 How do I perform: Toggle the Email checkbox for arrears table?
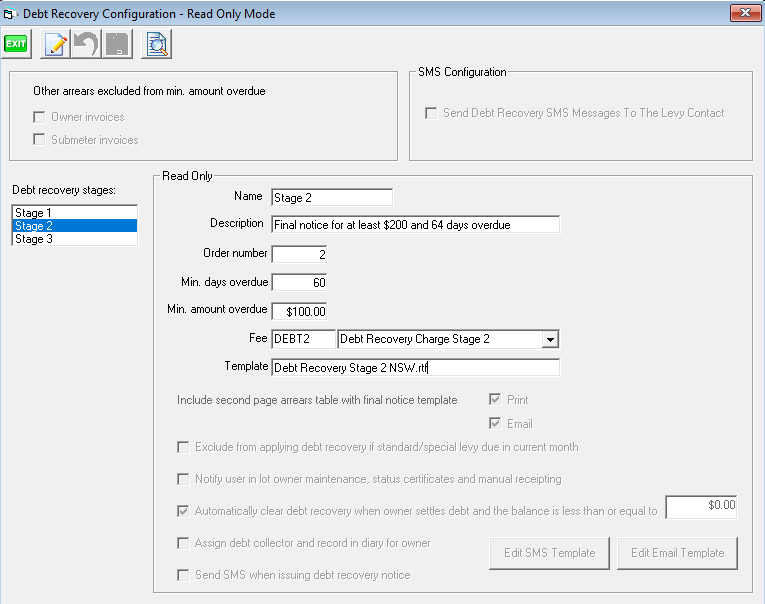(x=495, y=423)
